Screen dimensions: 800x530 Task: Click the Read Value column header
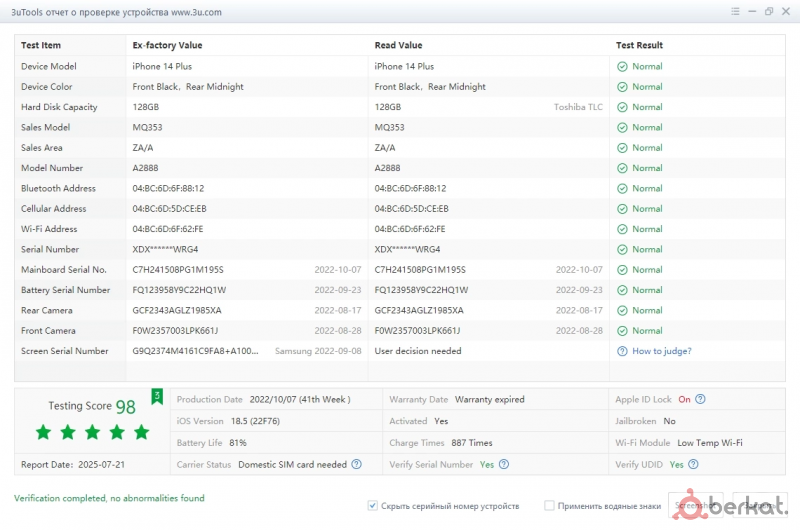(x=398, y=45)
